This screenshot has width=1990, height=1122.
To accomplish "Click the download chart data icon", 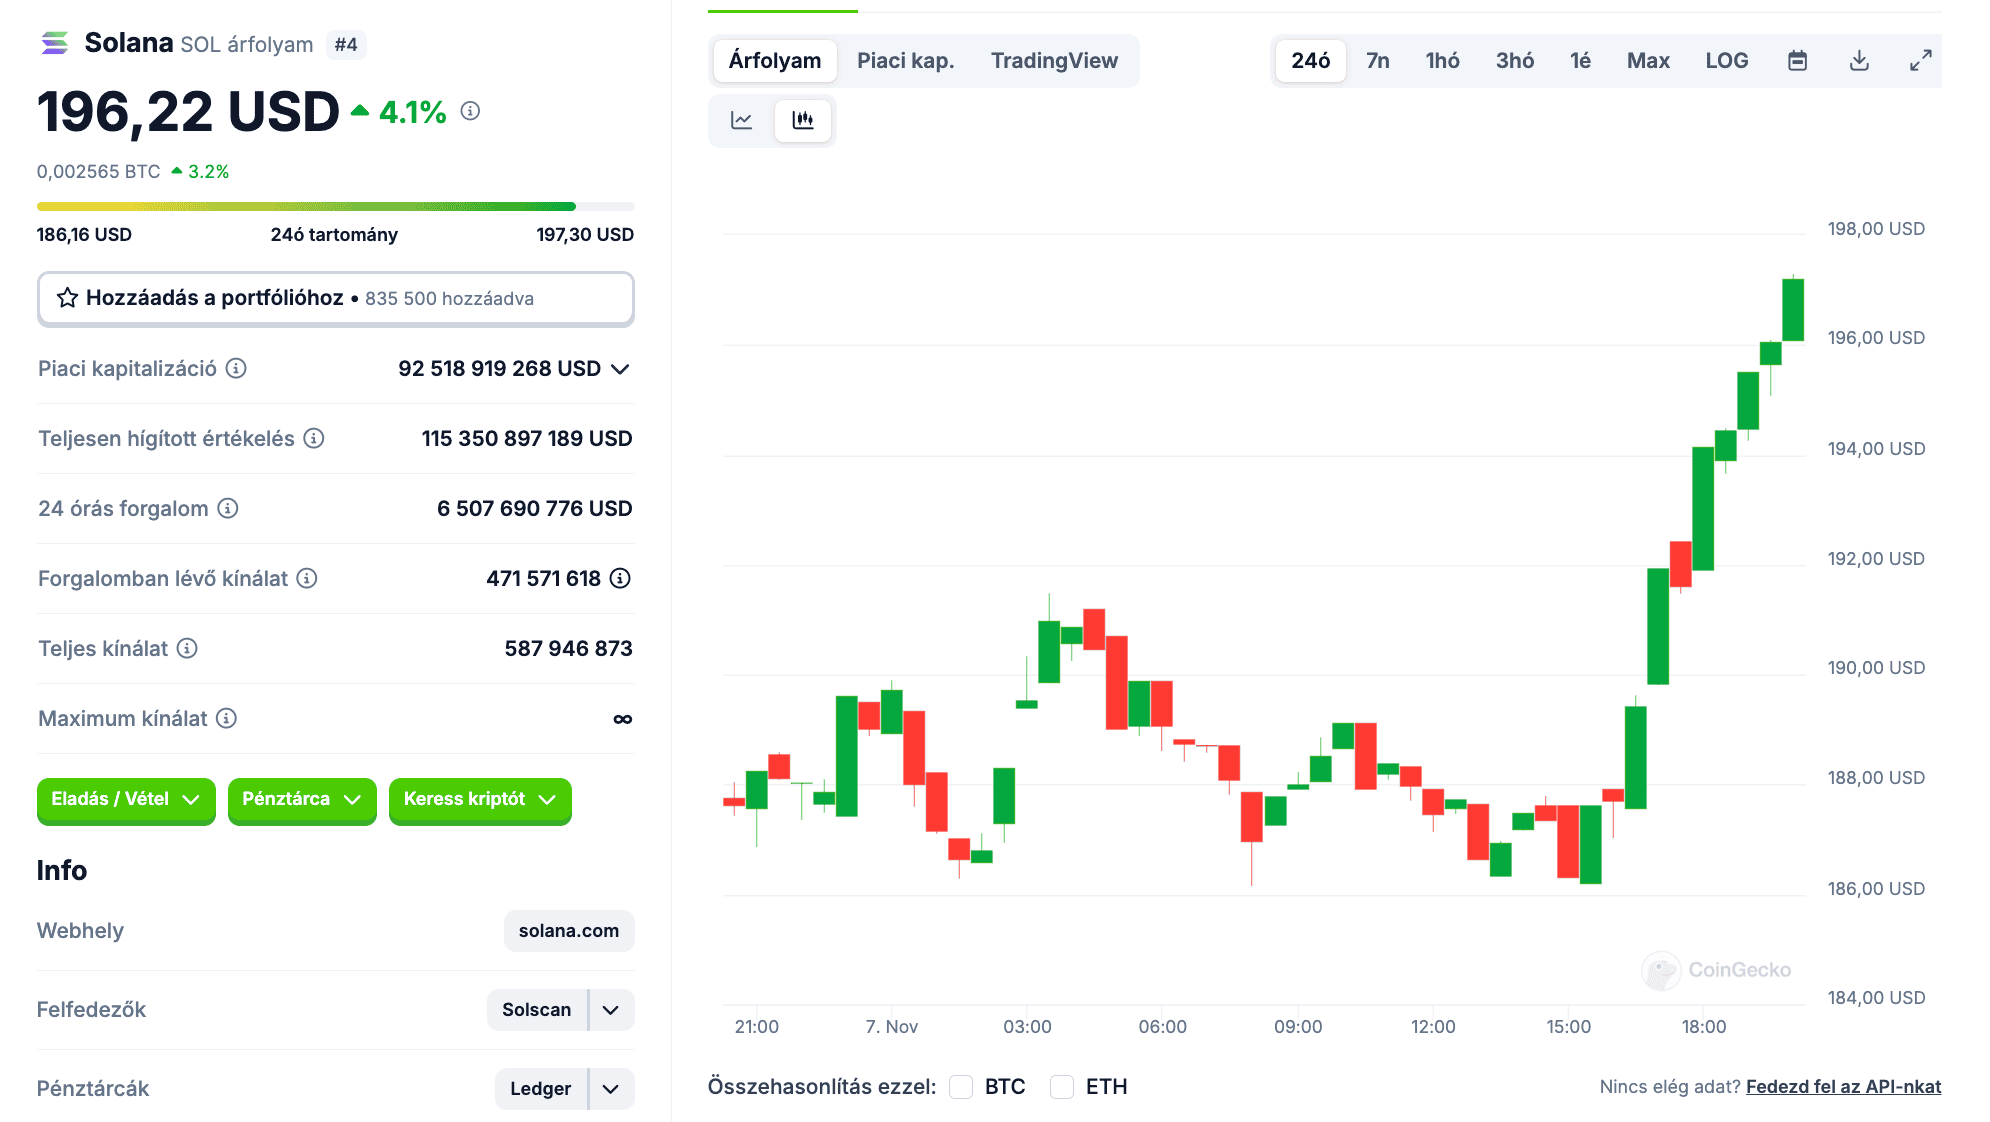I will click(x=1859, y=61).
